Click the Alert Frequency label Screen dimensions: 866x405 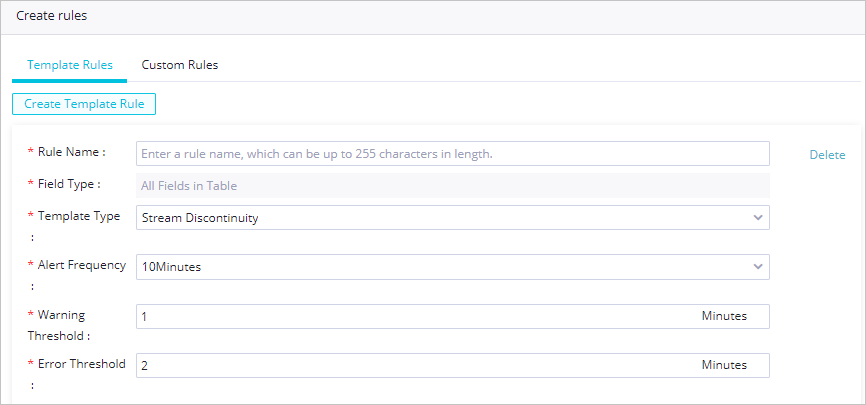pos(81,265)
